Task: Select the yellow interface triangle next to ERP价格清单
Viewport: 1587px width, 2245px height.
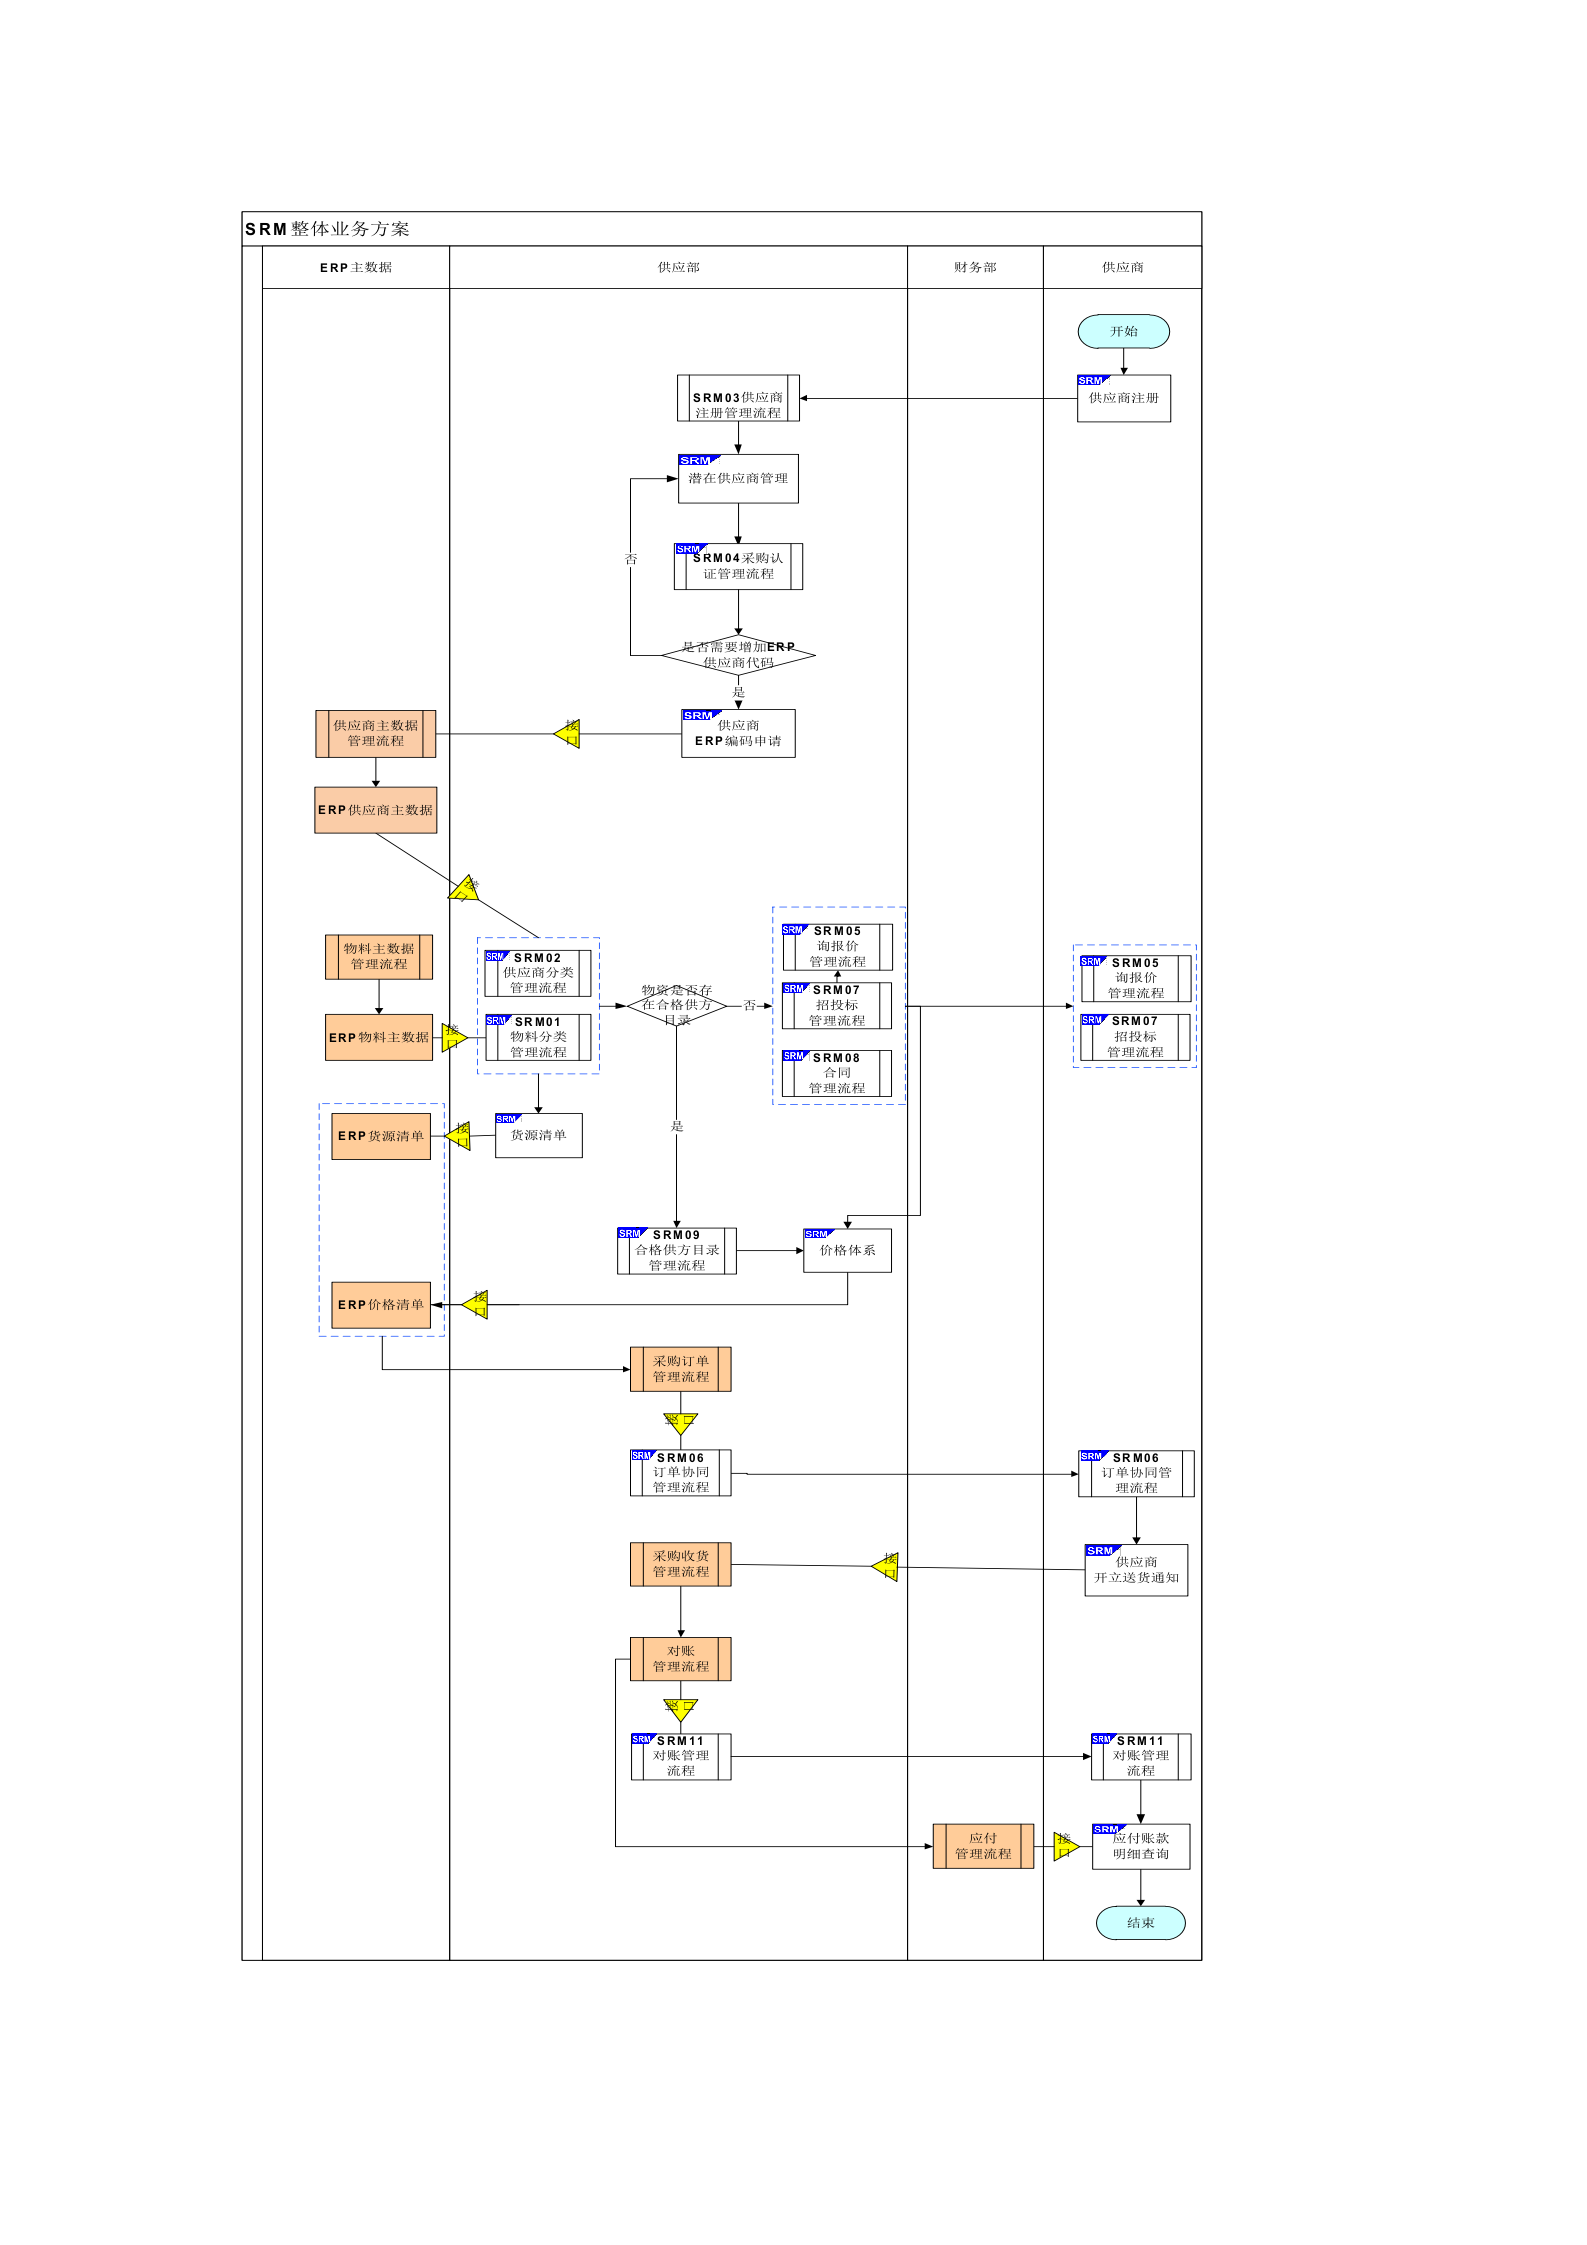Action: (477, 1304)
